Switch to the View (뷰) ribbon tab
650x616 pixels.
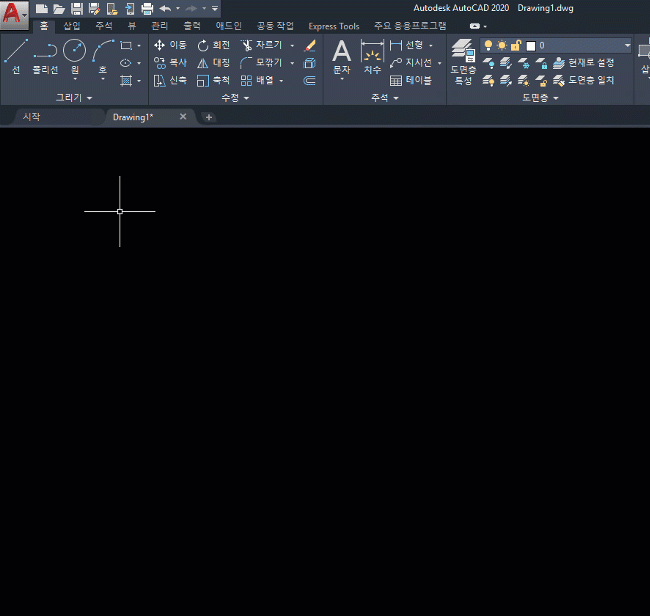click(x=132, y=26)
